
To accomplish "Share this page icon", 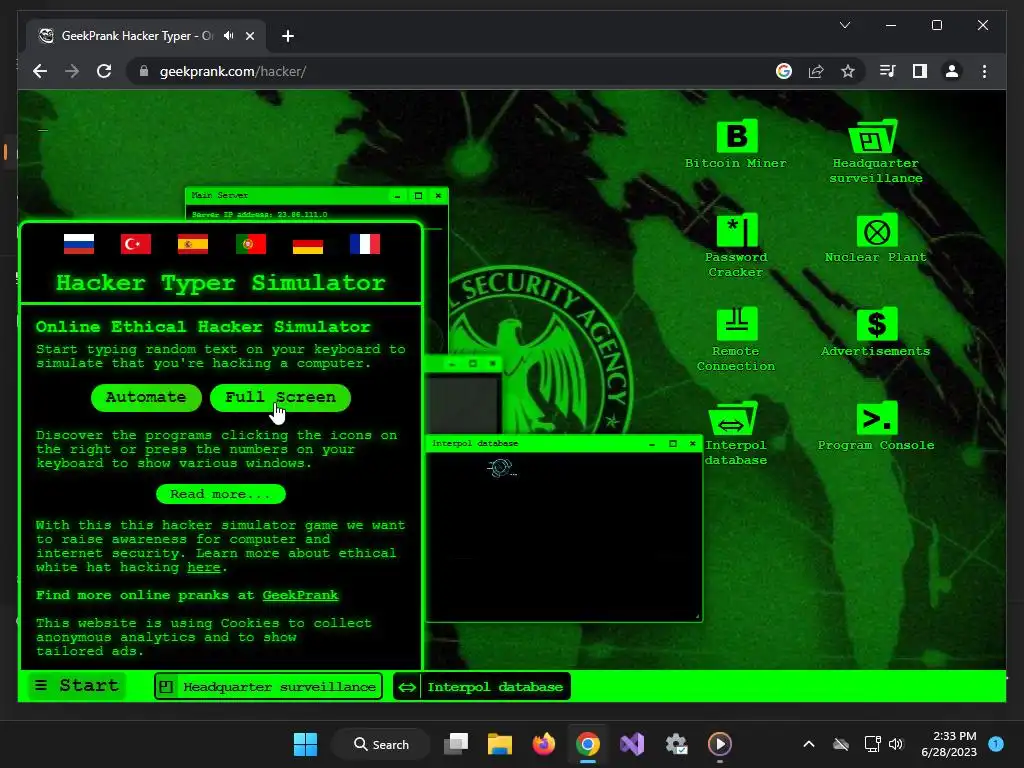I will click(x=816, y=71).
